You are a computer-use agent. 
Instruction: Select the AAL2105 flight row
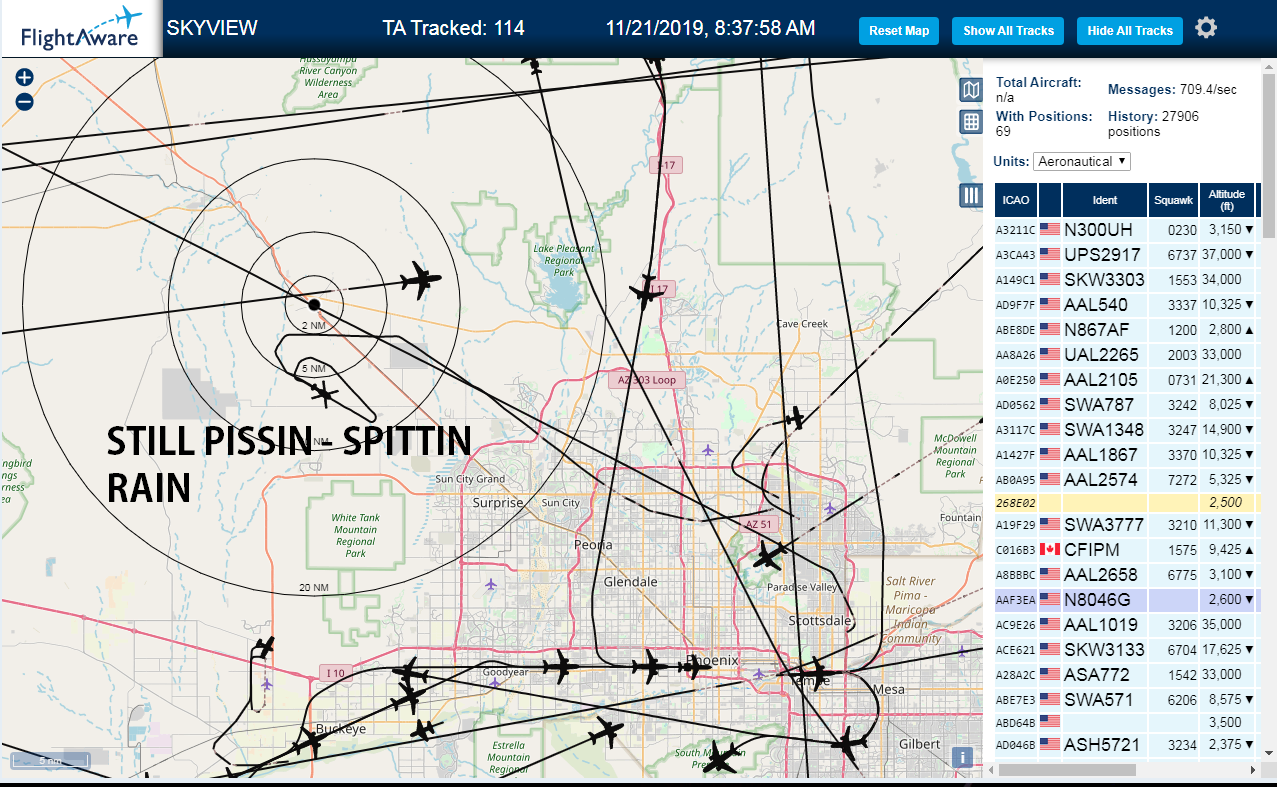tap(1127, 379)
